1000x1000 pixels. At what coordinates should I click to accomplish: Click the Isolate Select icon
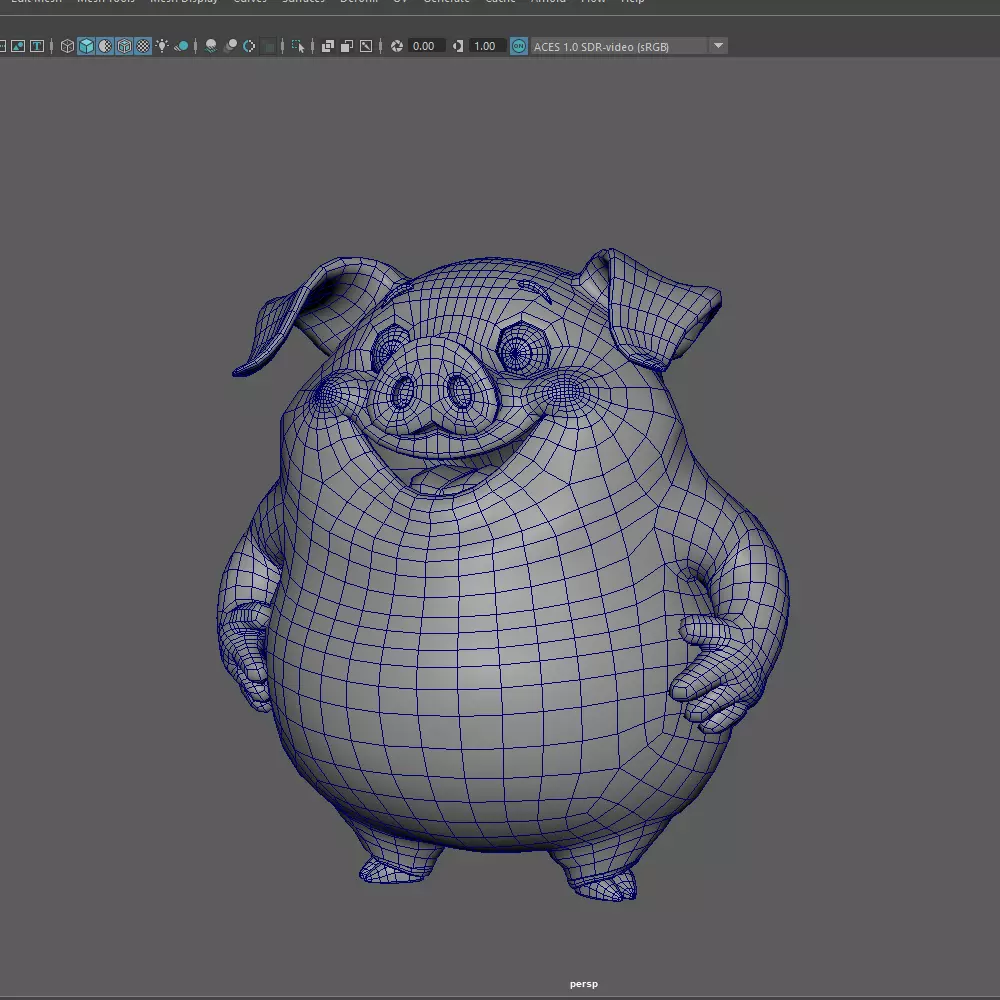point(298,46)
